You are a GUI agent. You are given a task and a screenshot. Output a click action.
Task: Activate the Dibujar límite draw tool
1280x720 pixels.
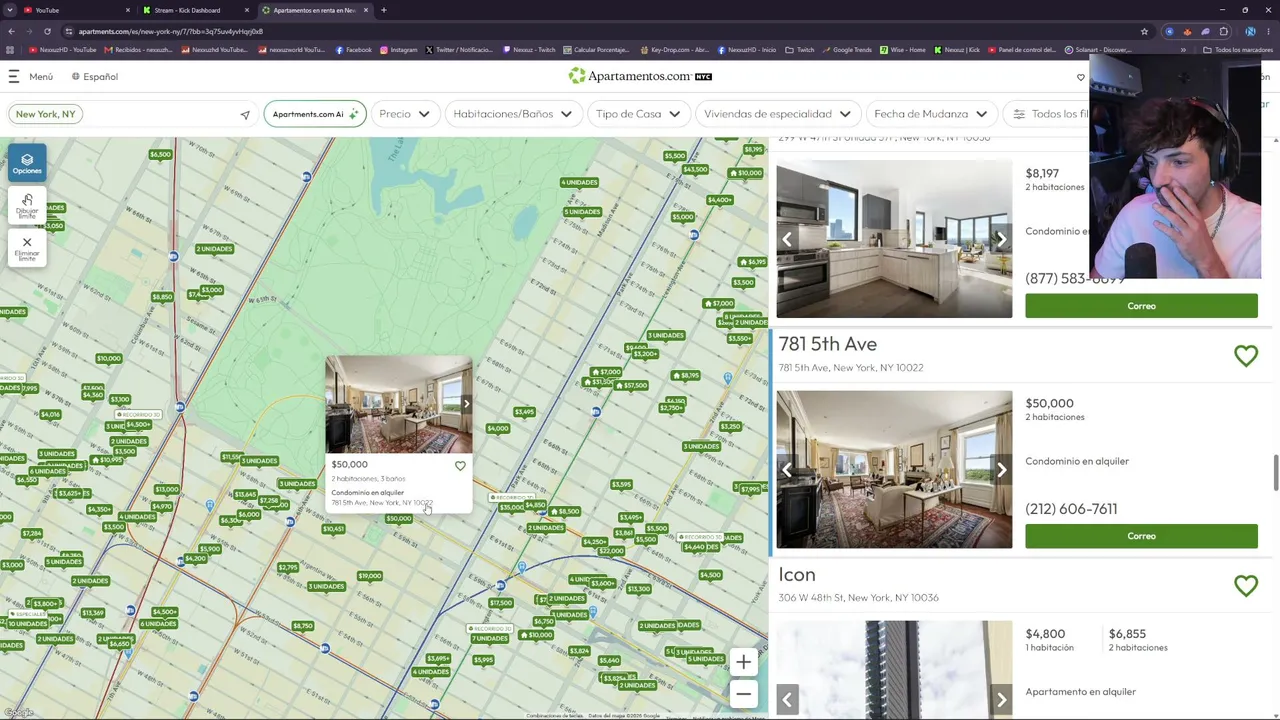coord(27,205)
